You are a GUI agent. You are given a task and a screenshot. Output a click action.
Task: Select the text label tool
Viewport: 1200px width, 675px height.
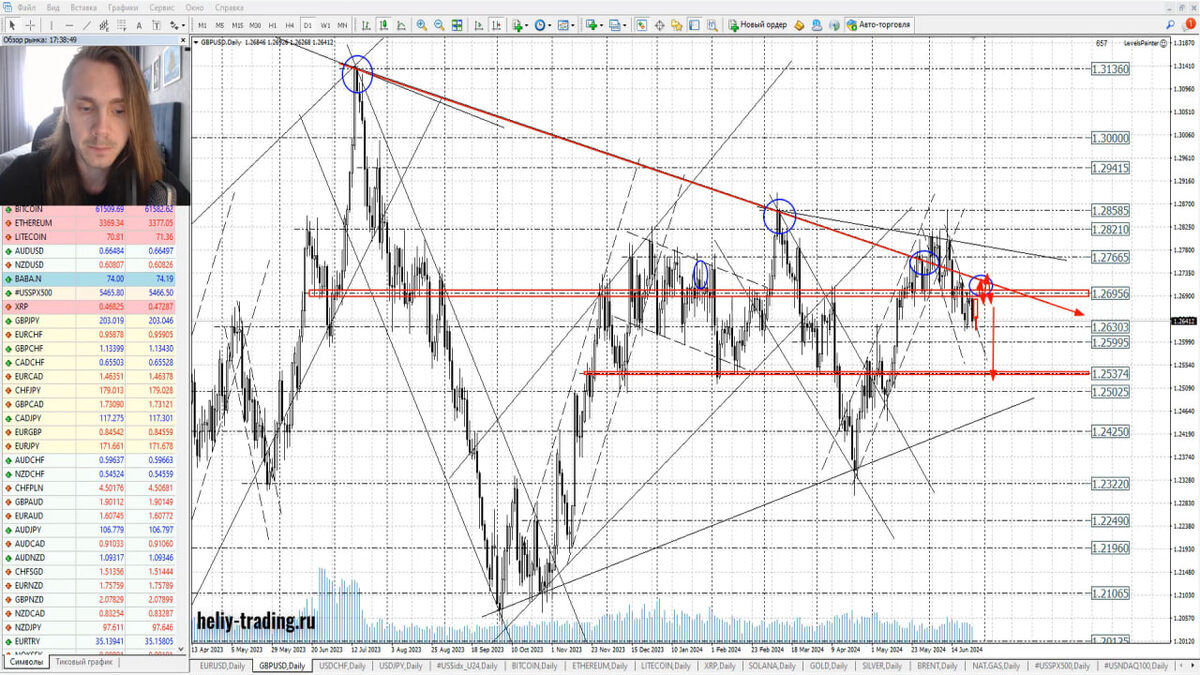[157, 24]
